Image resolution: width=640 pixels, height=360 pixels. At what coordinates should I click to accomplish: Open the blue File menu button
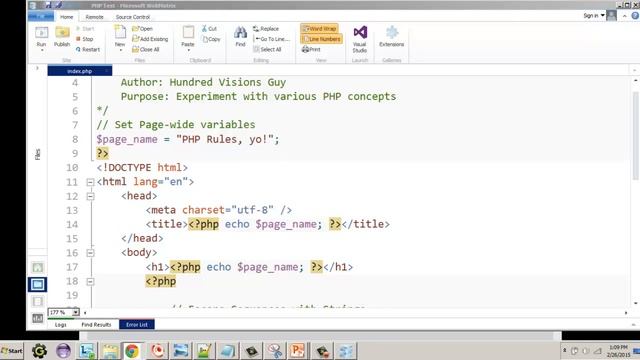tap(41, 16)
